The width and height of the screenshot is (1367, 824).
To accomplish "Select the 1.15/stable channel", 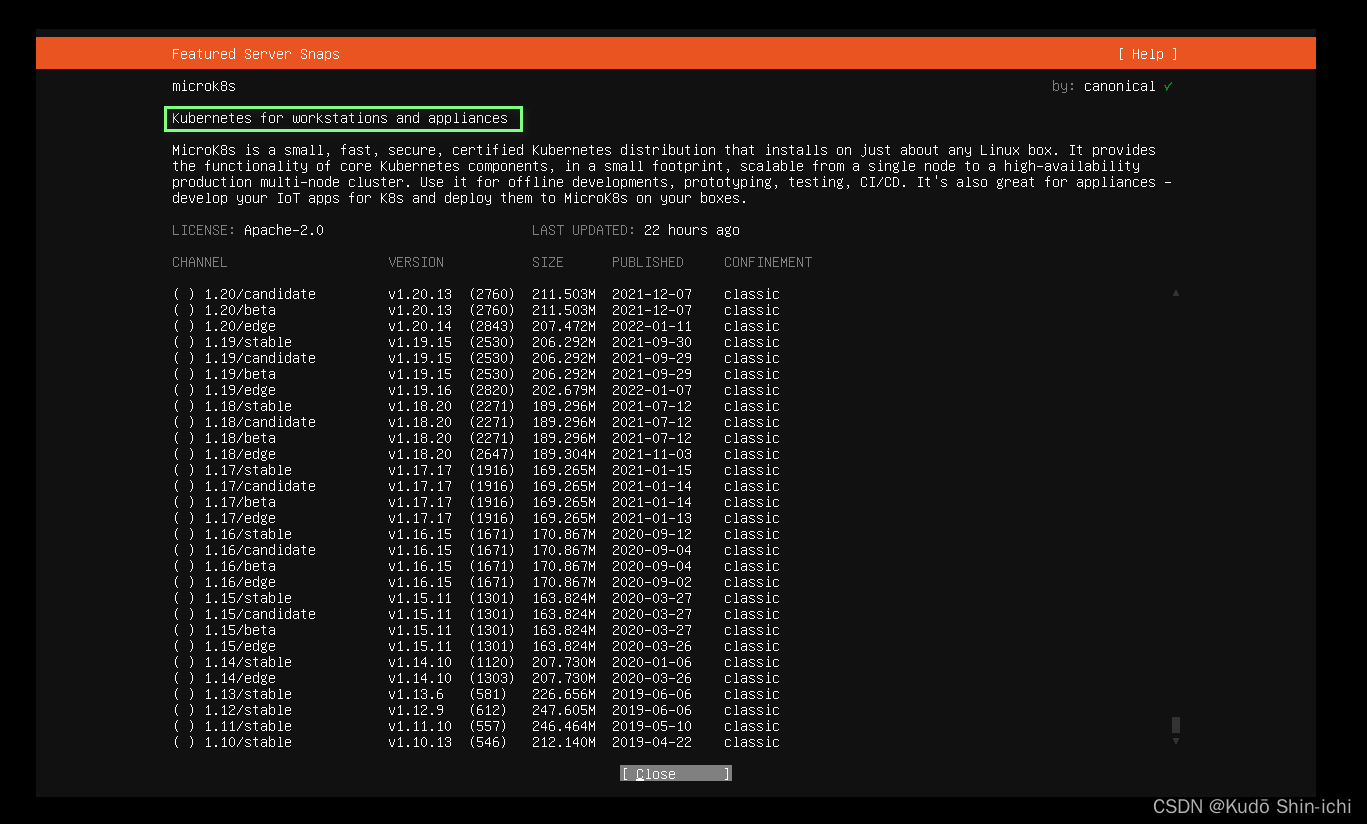I will pyautogui.click(x=476, y=598).
